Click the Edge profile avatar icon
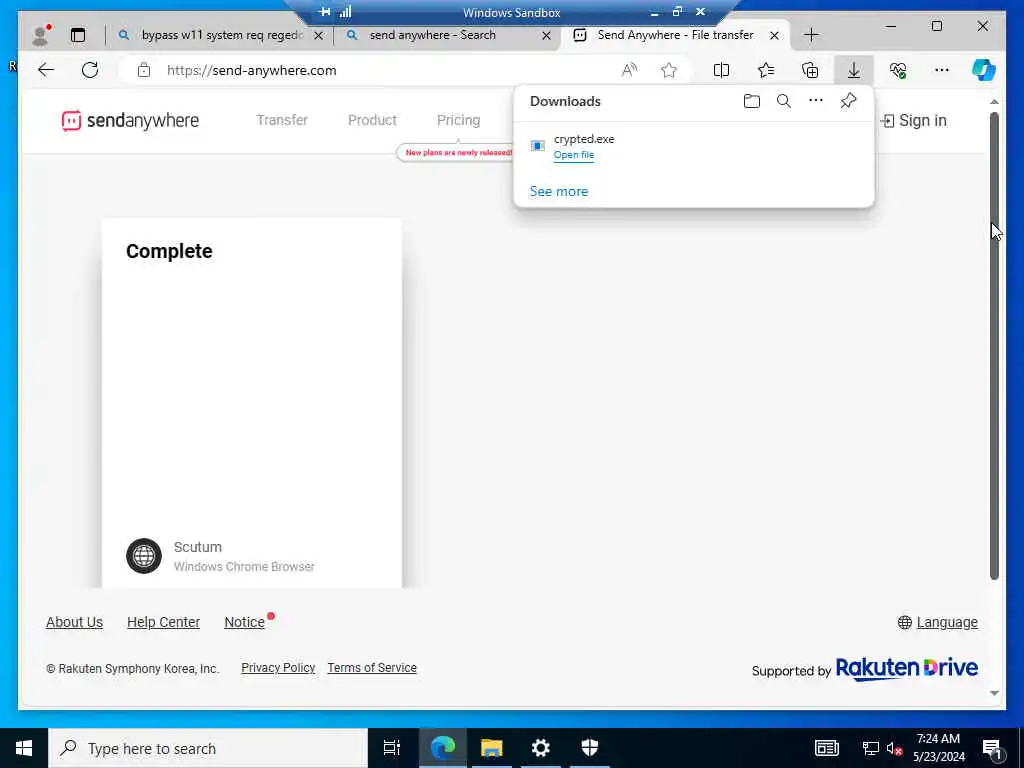Viewport: 1024px width, 768px height. pos(41,35)
